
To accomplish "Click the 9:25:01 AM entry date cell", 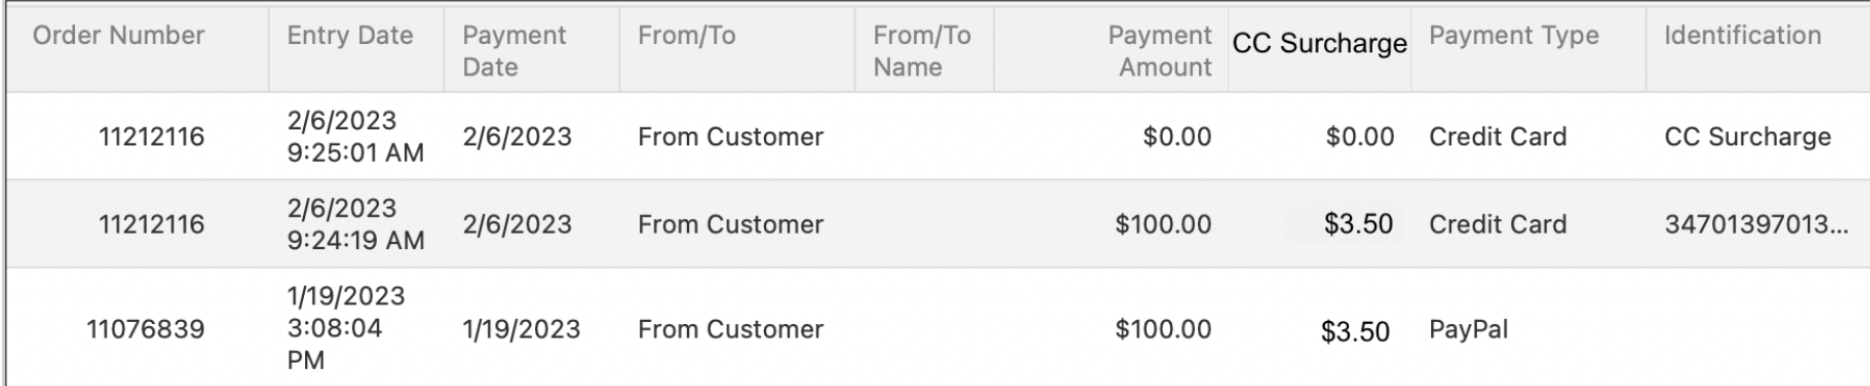I will [x=356, y=136].
